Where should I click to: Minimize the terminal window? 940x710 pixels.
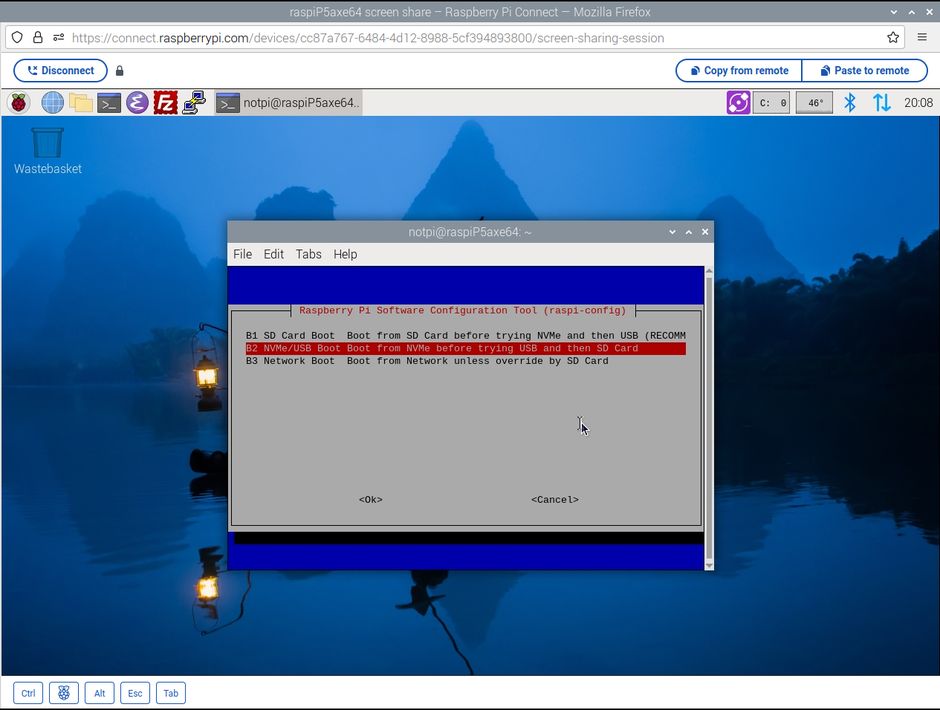(x=672, y=231)
